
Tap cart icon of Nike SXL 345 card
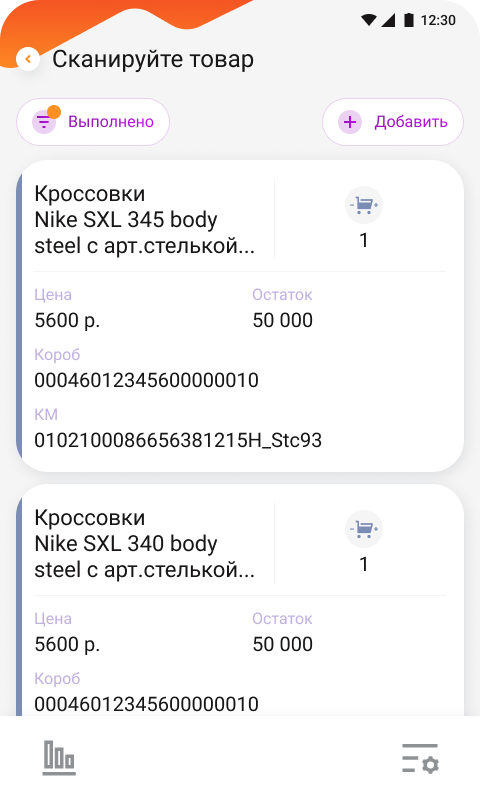point(364,205)
